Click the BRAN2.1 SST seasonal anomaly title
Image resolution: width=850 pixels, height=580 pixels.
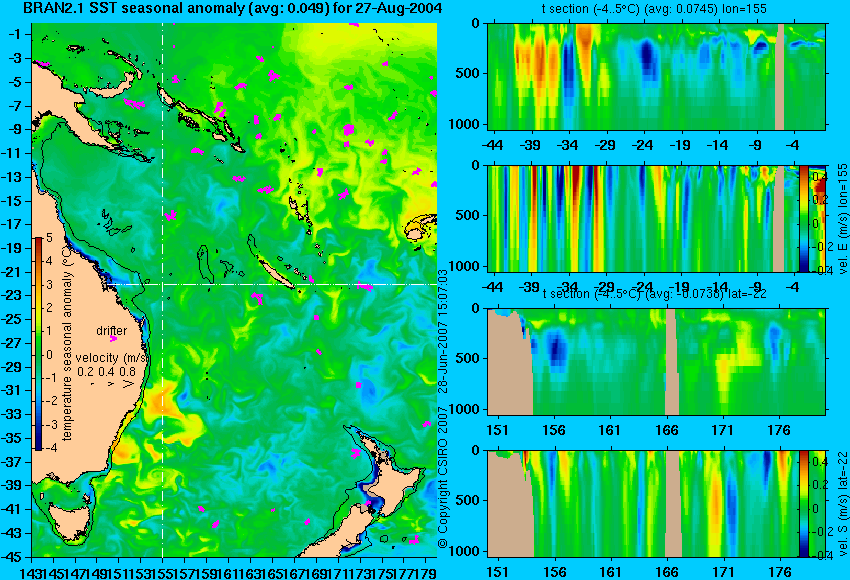click(x=233, y=9)
